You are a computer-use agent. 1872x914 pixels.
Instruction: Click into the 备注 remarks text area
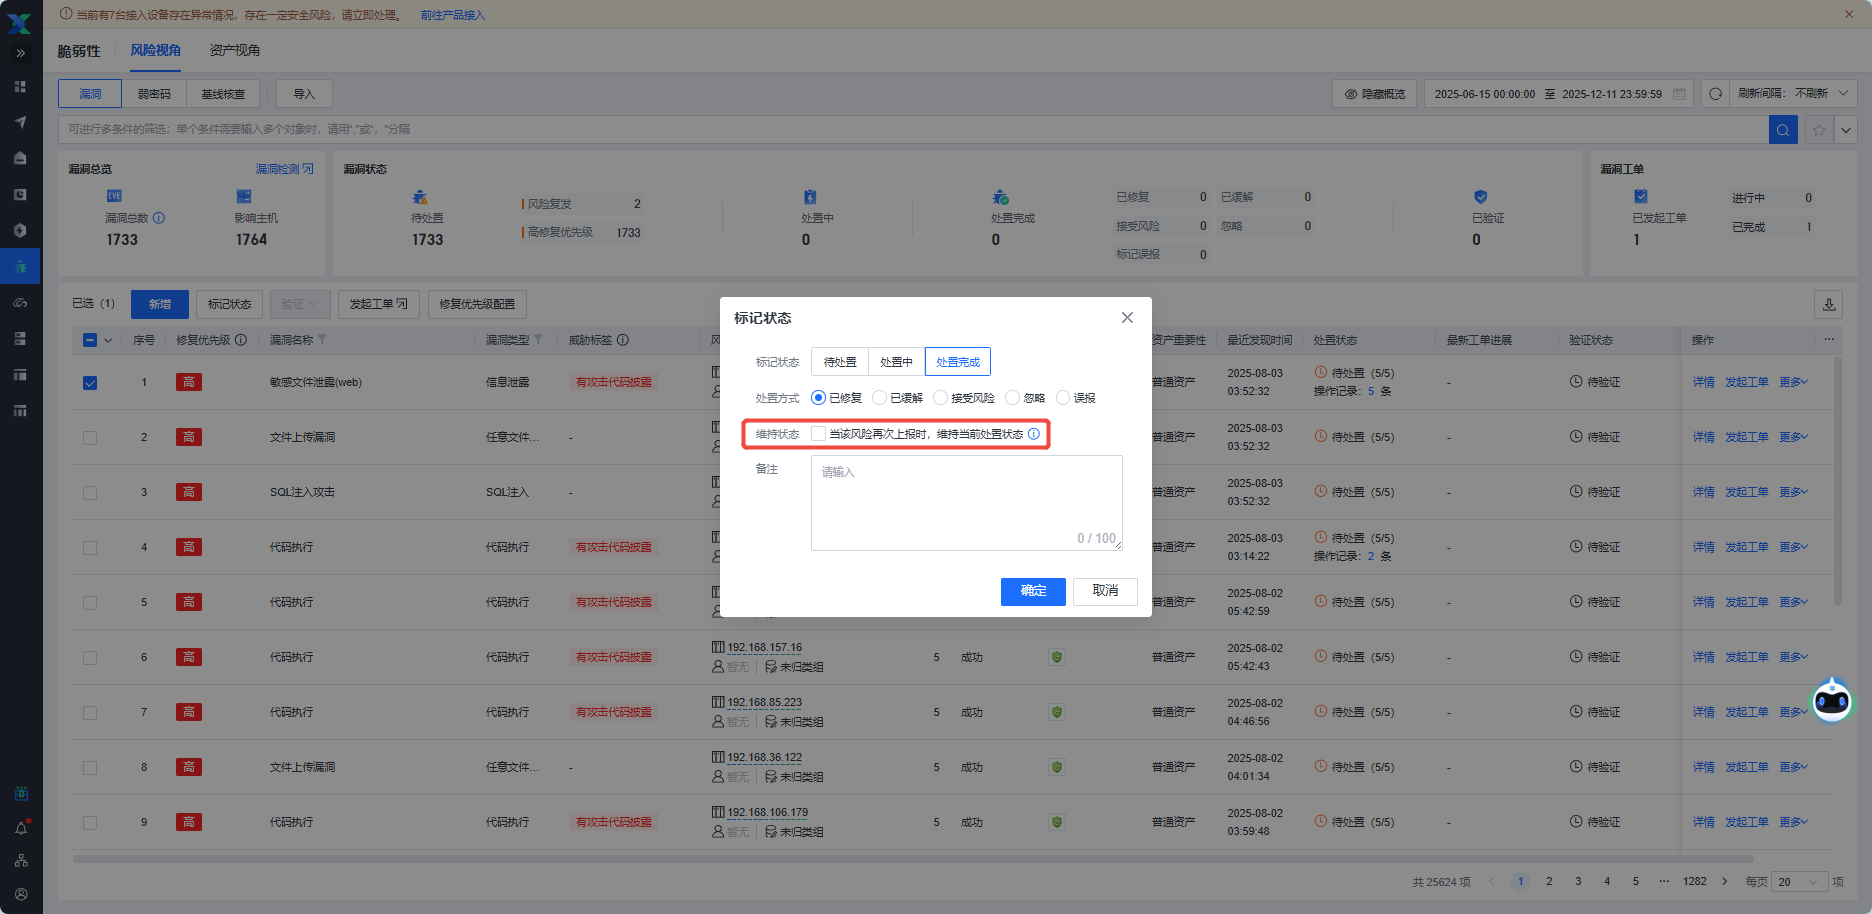click(x=966, y=502)
